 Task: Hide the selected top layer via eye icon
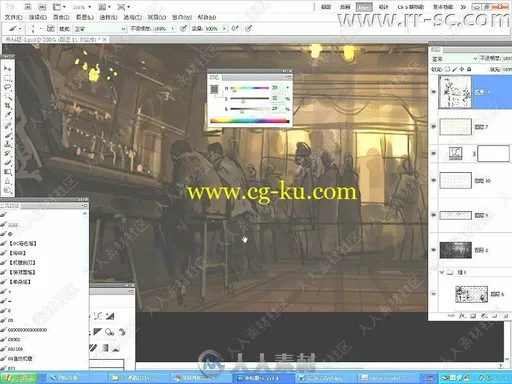pos(433,92)
